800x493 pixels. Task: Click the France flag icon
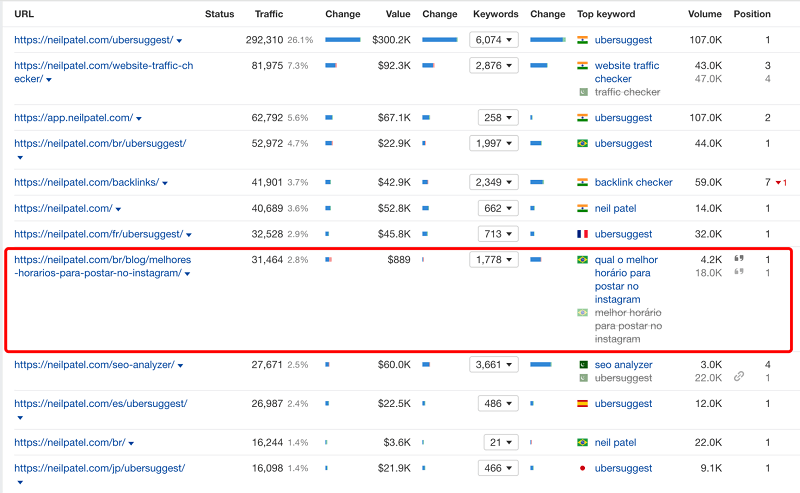[x=582, y=234]
